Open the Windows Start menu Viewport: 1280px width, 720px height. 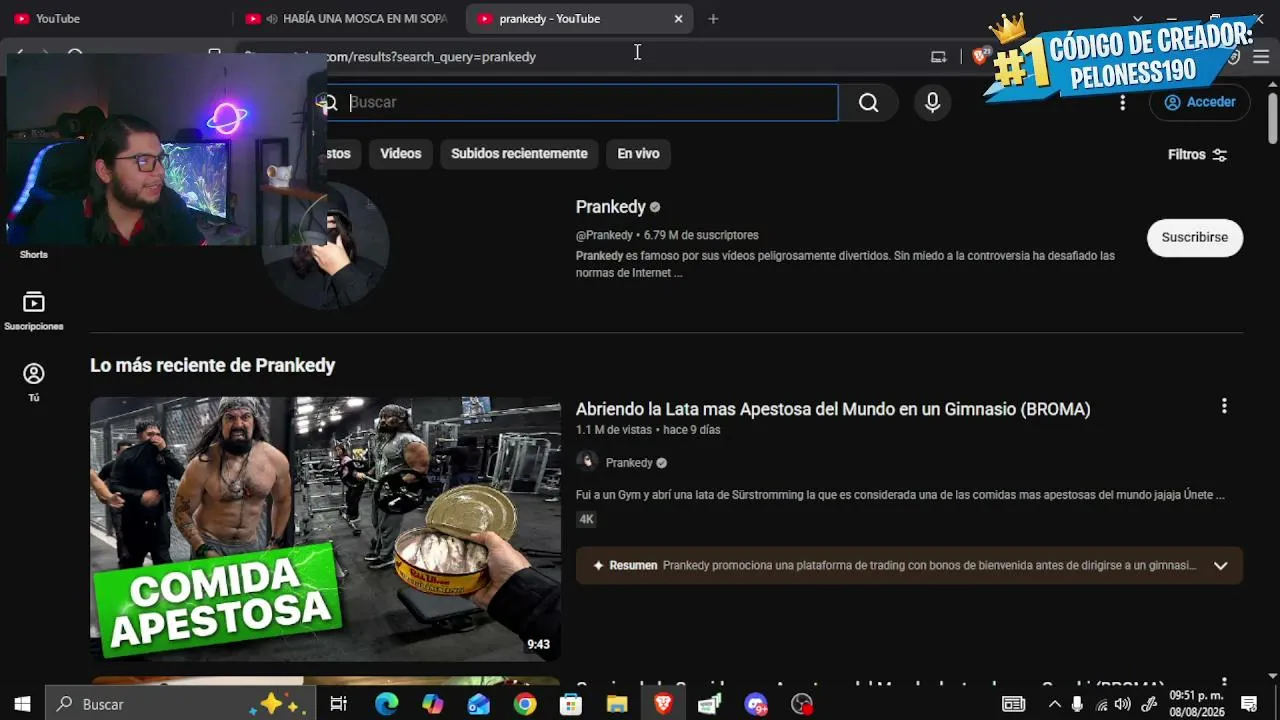pyautogui.click(x=22, y=704)
